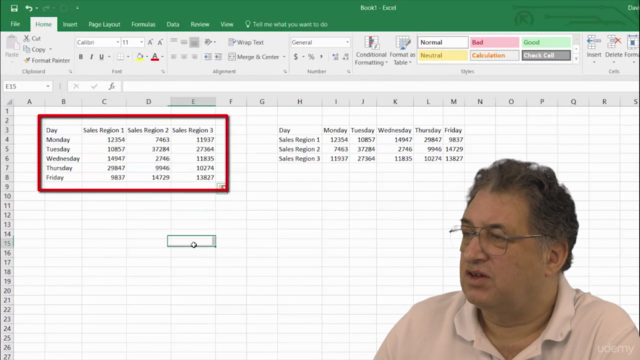This screenshot has width=640, height=360.
Task: Click the Tell me what you want to do box
Action: (286, 24)
